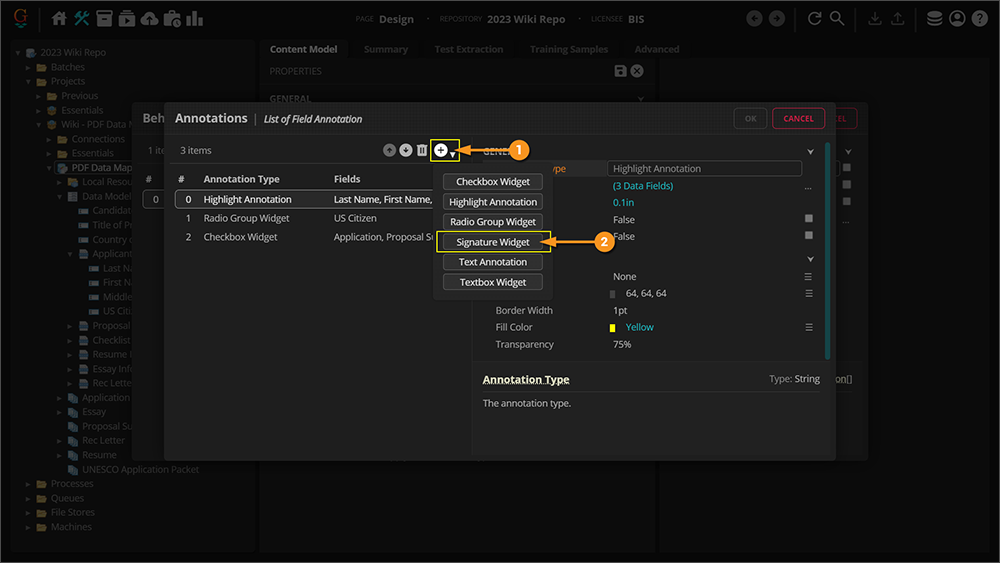Click the move item down arrow icon

(405, 150)
